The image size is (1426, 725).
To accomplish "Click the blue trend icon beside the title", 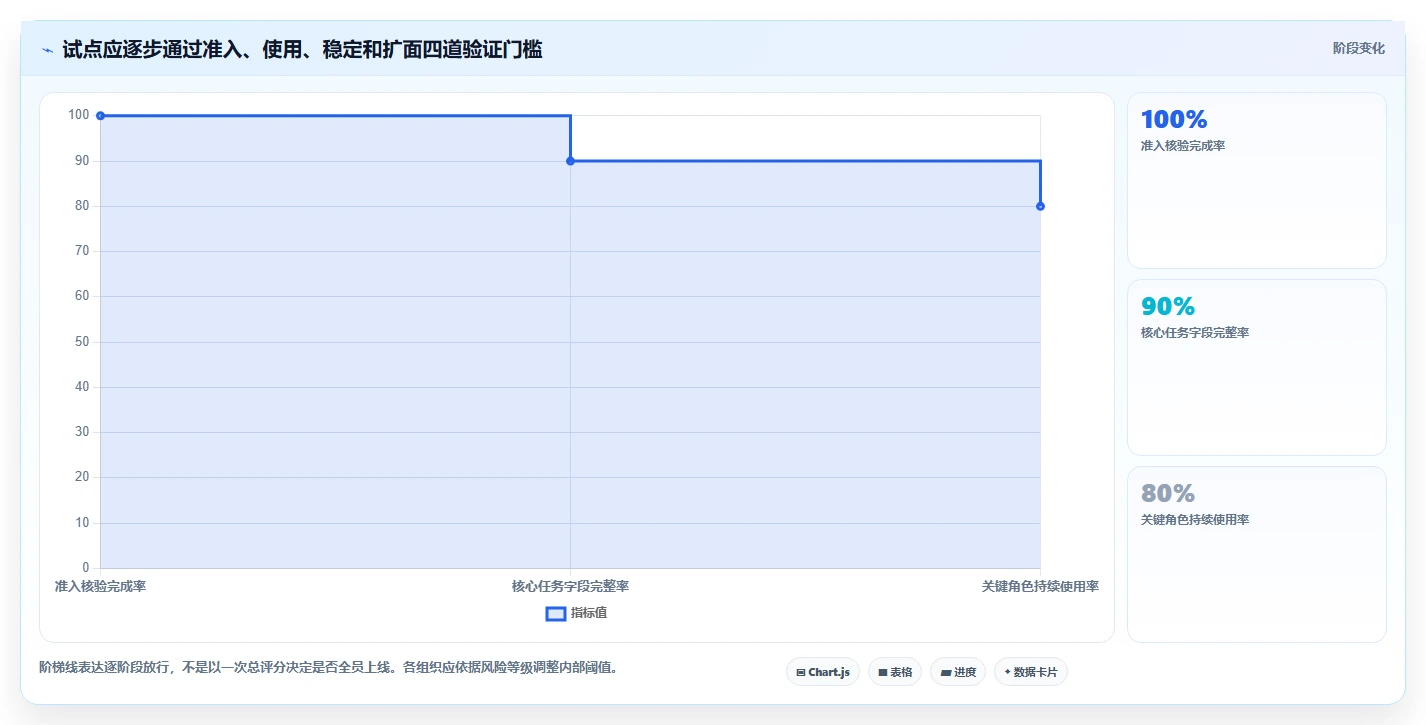I will (47, 50).
